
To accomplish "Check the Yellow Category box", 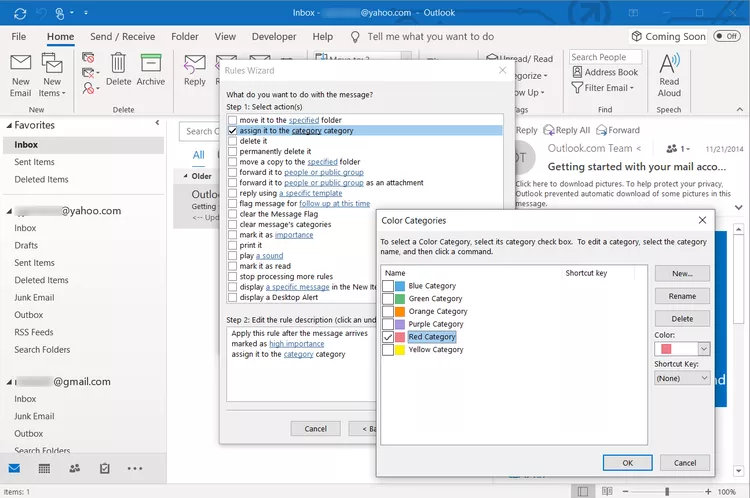I will click(388, 350).
